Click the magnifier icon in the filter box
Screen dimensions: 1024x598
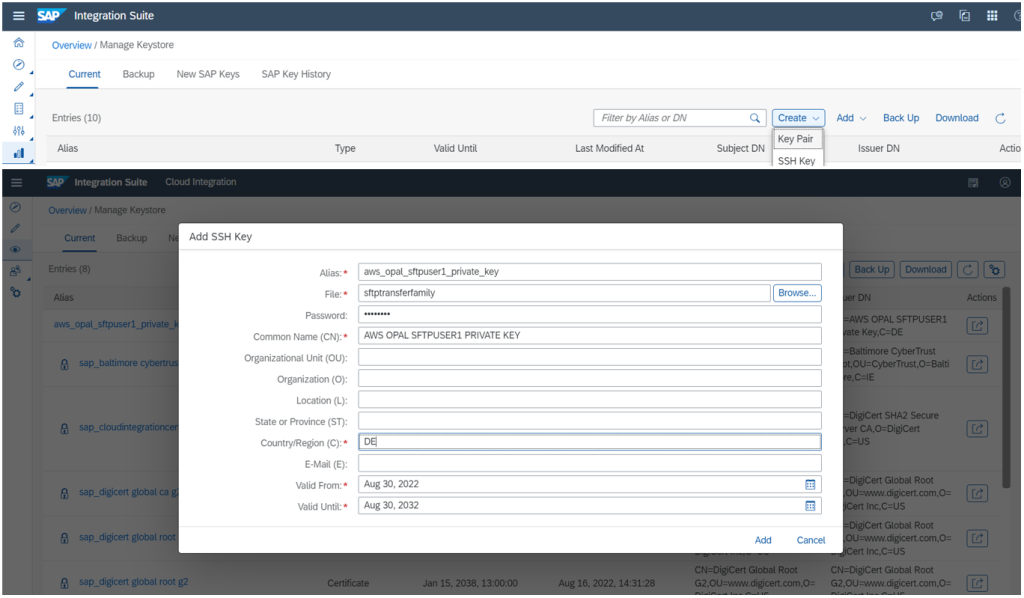point(755,118)
